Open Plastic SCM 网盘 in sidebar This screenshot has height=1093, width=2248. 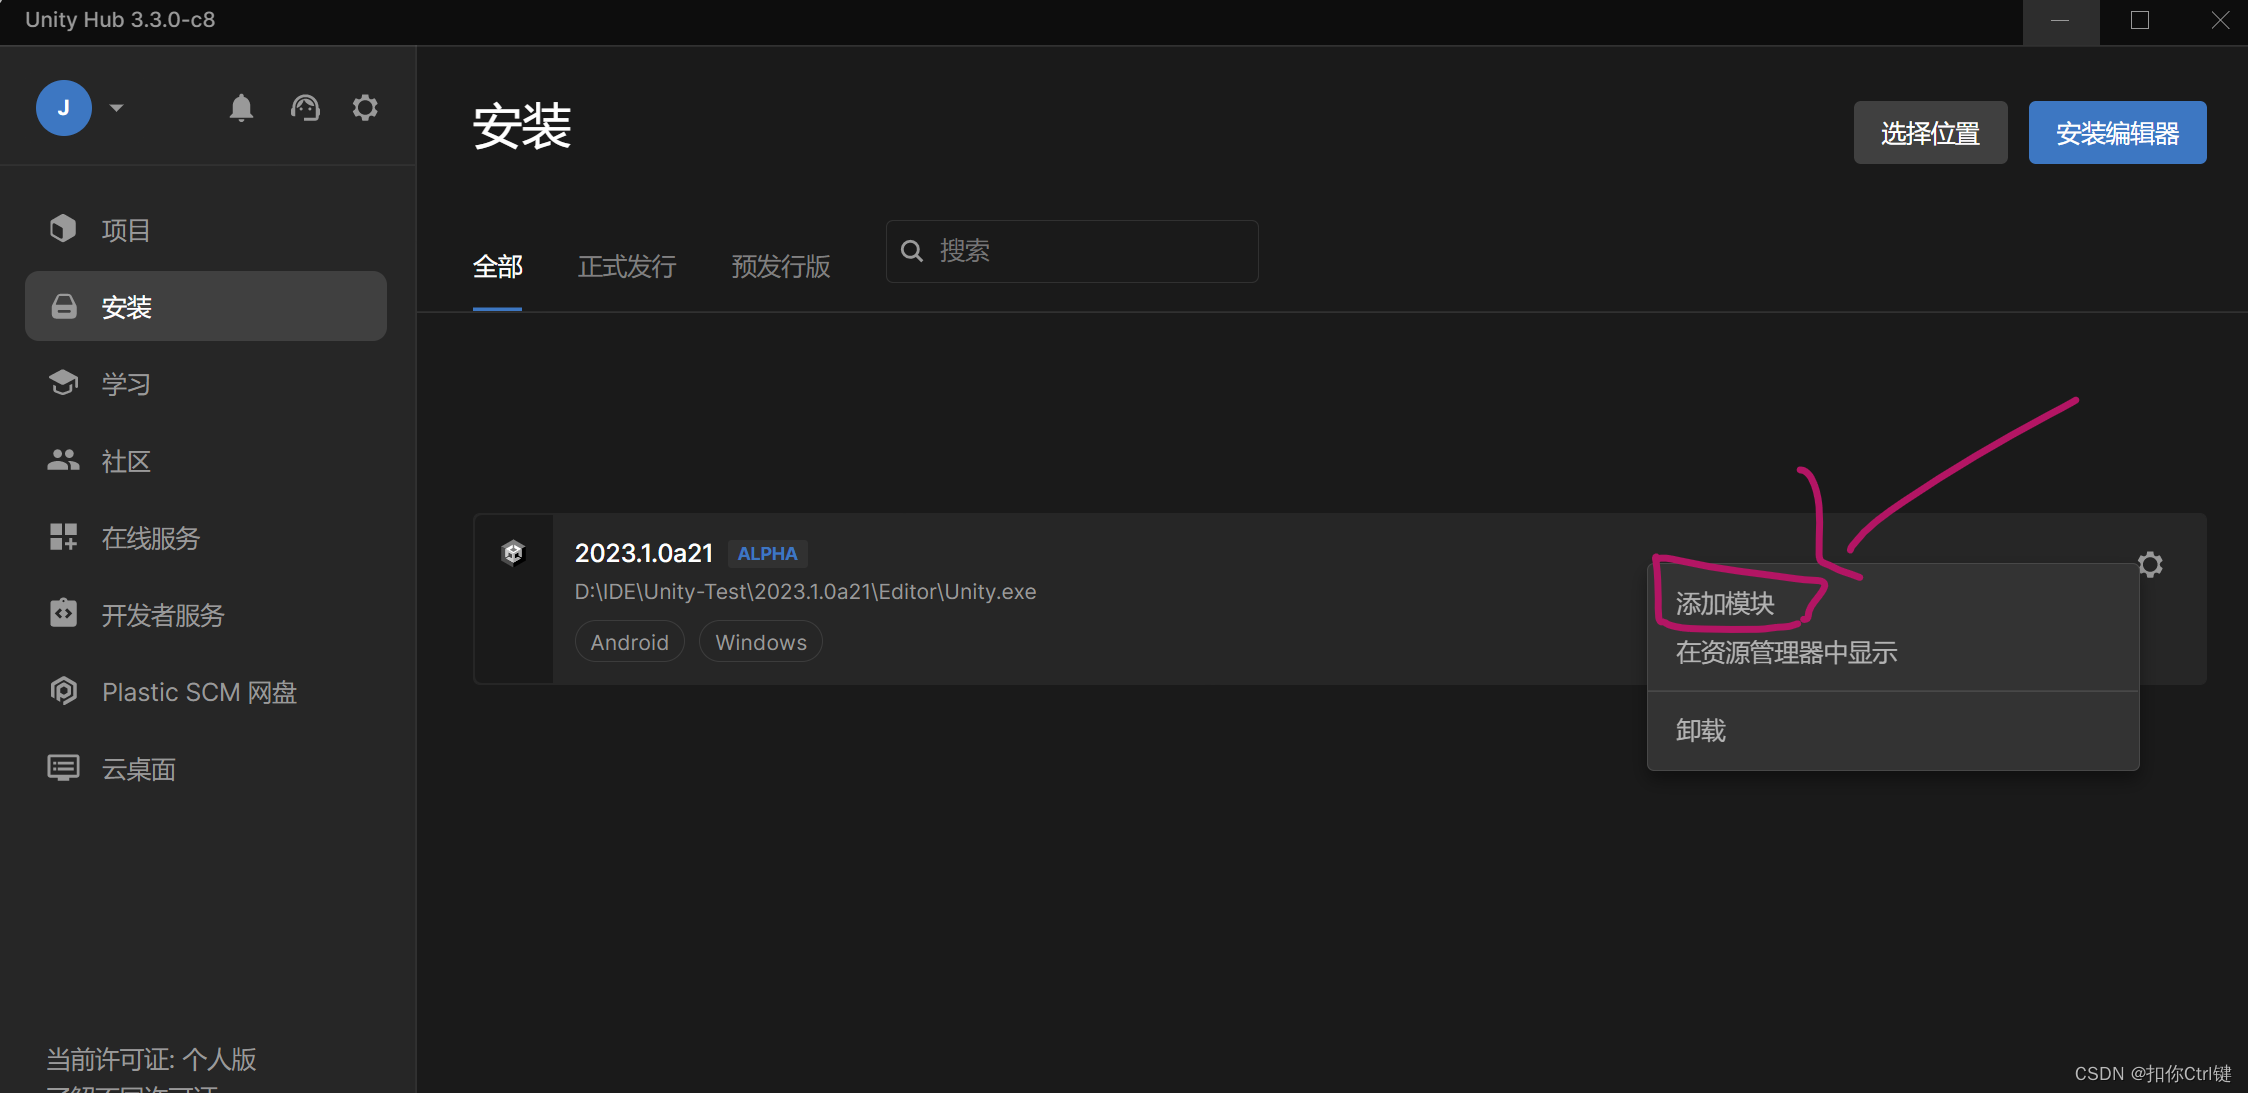point(206,692)
